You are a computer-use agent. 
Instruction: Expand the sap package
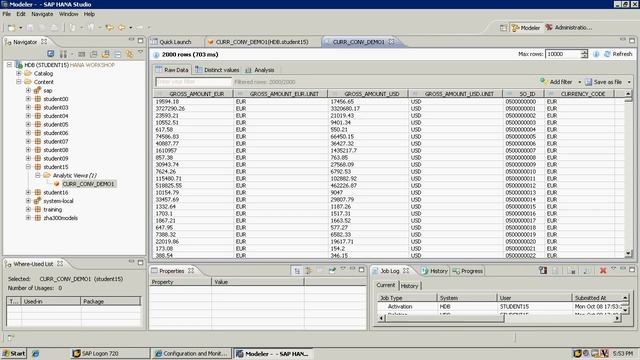[x=28, y=91]
